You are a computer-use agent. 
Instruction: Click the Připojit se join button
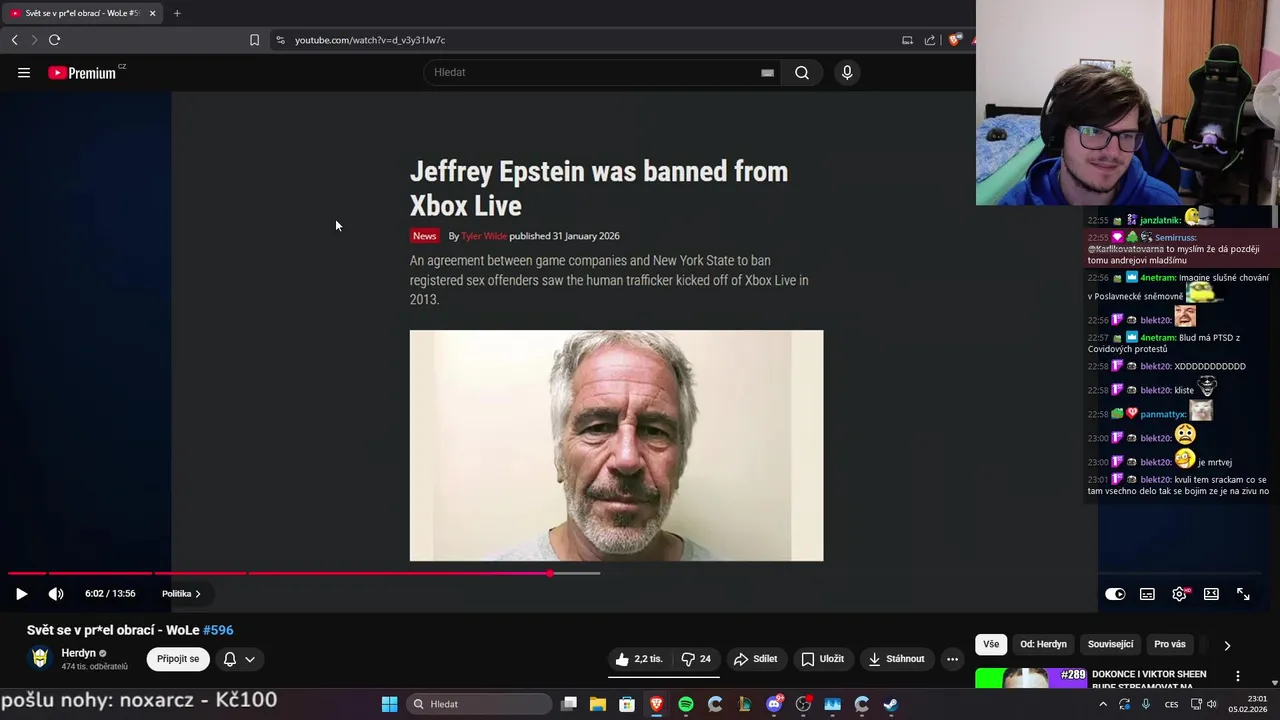[x=178, y=659]
